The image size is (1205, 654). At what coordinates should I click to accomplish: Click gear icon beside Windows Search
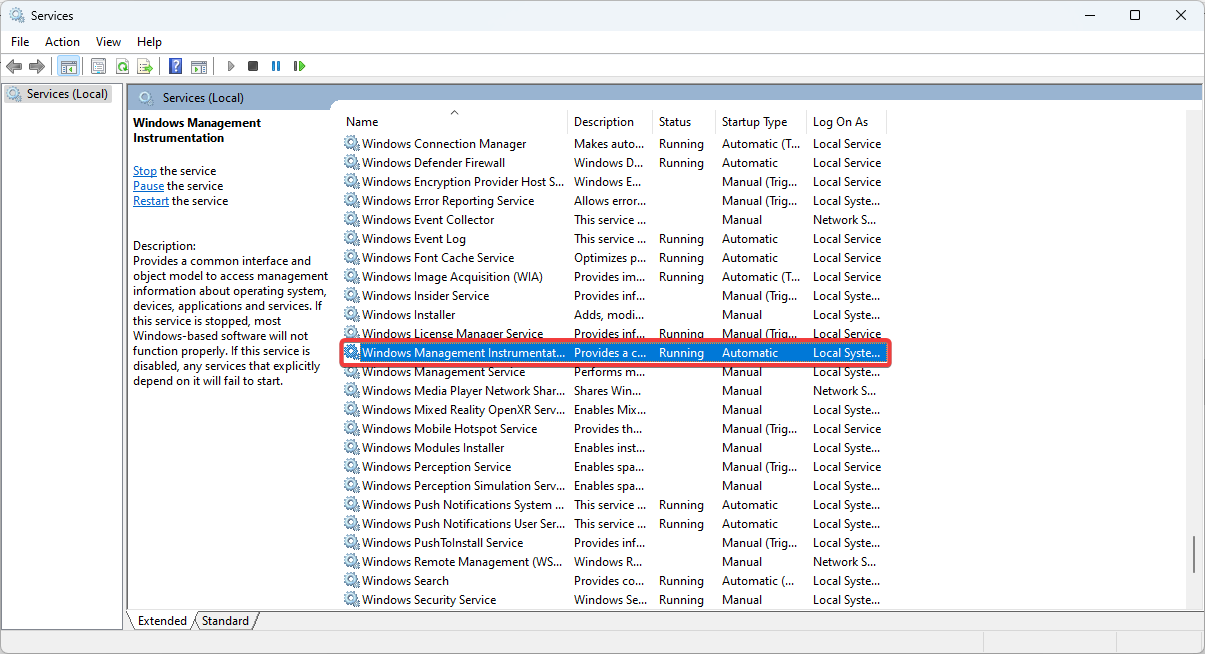pos(352,581)
